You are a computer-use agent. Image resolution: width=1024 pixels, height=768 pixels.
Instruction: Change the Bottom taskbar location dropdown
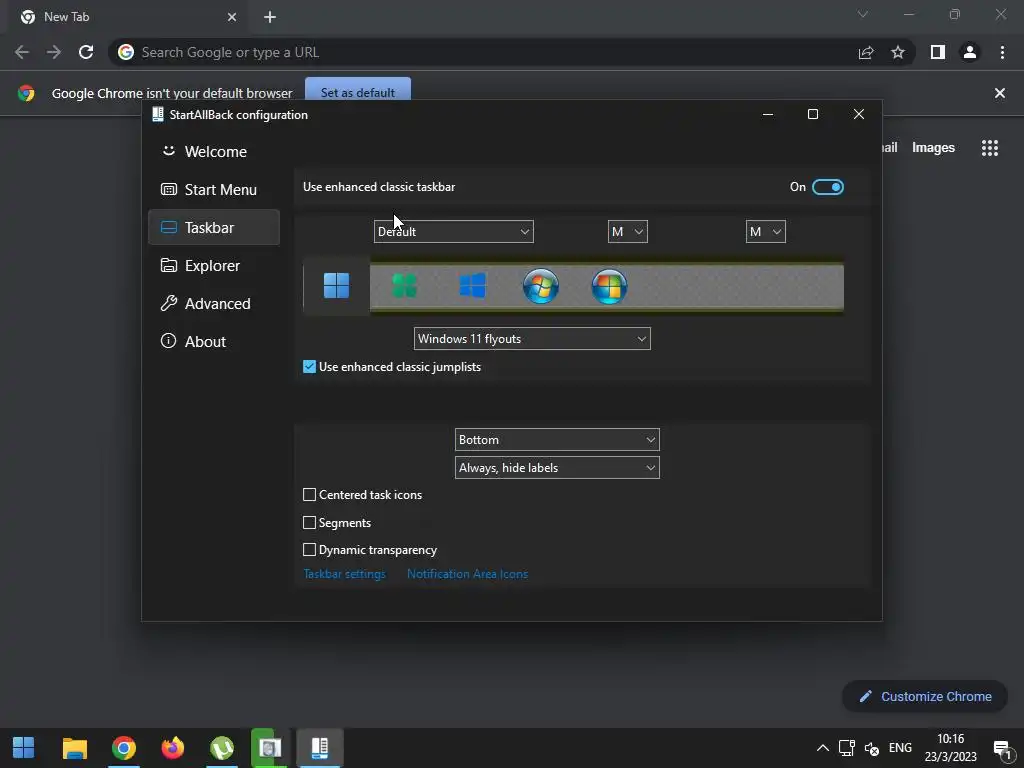coord(557,440)
